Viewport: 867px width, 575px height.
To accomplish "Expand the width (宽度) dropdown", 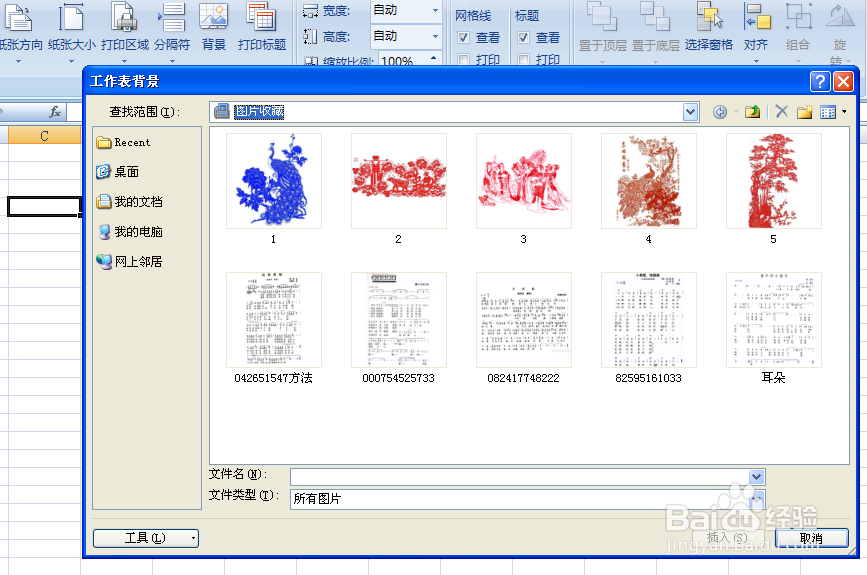I will (435, 11).
